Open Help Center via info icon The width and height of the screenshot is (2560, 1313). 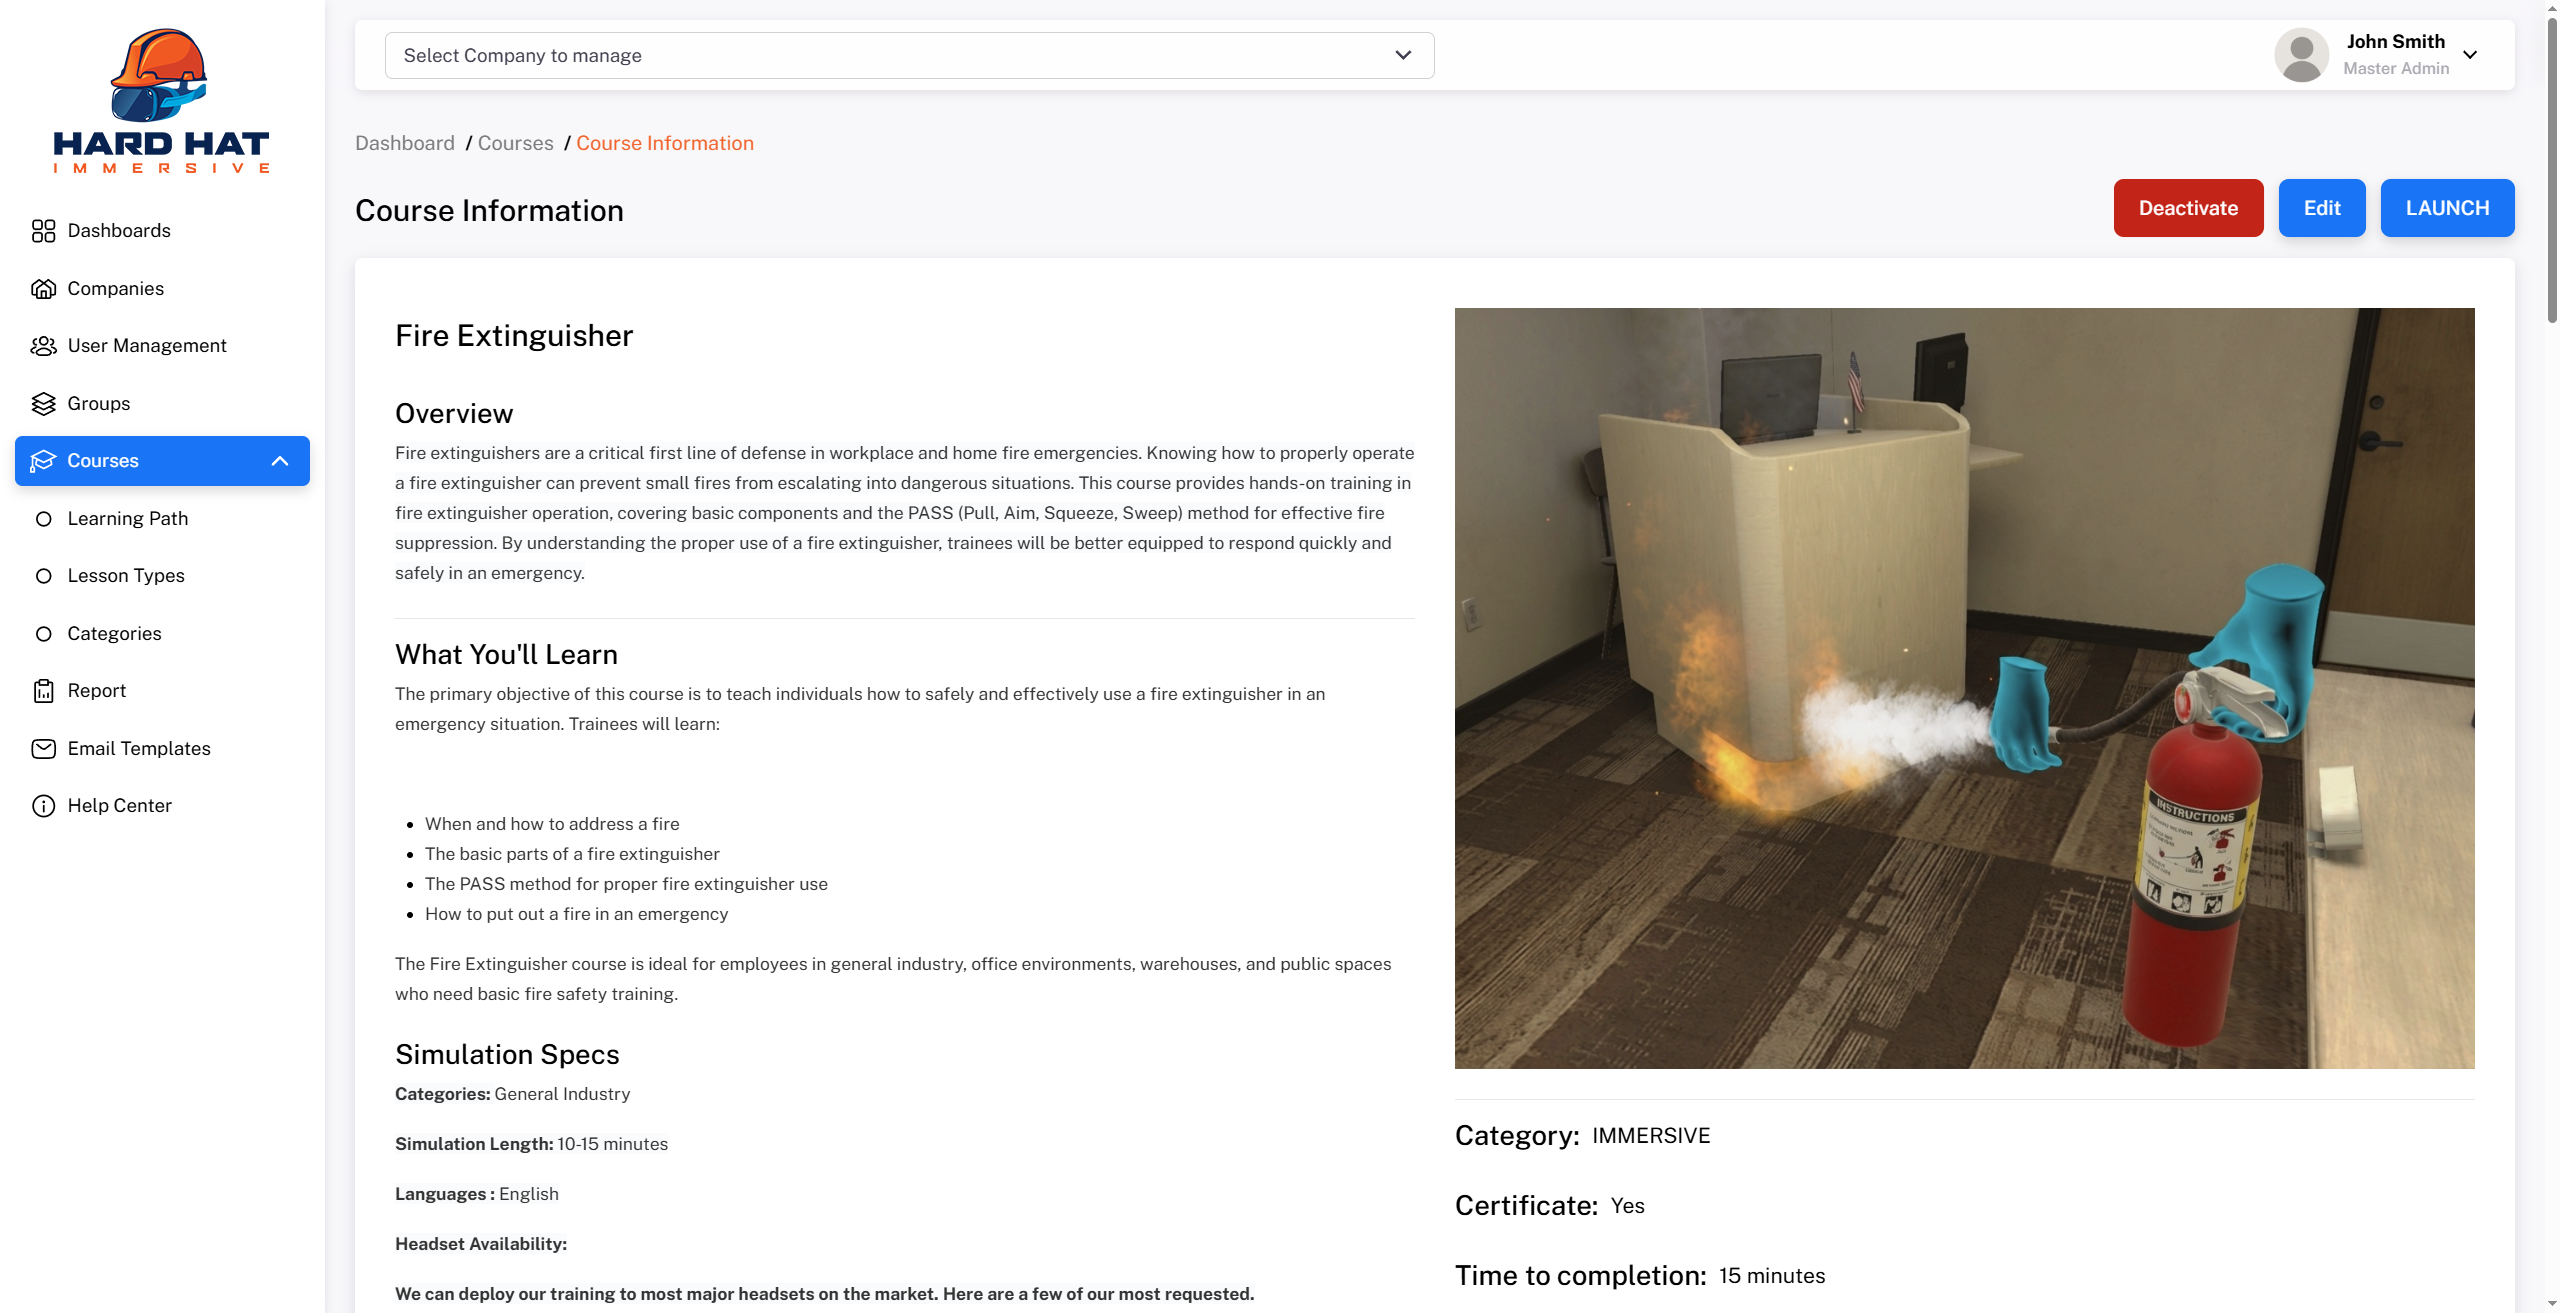(x=43, y=805)
